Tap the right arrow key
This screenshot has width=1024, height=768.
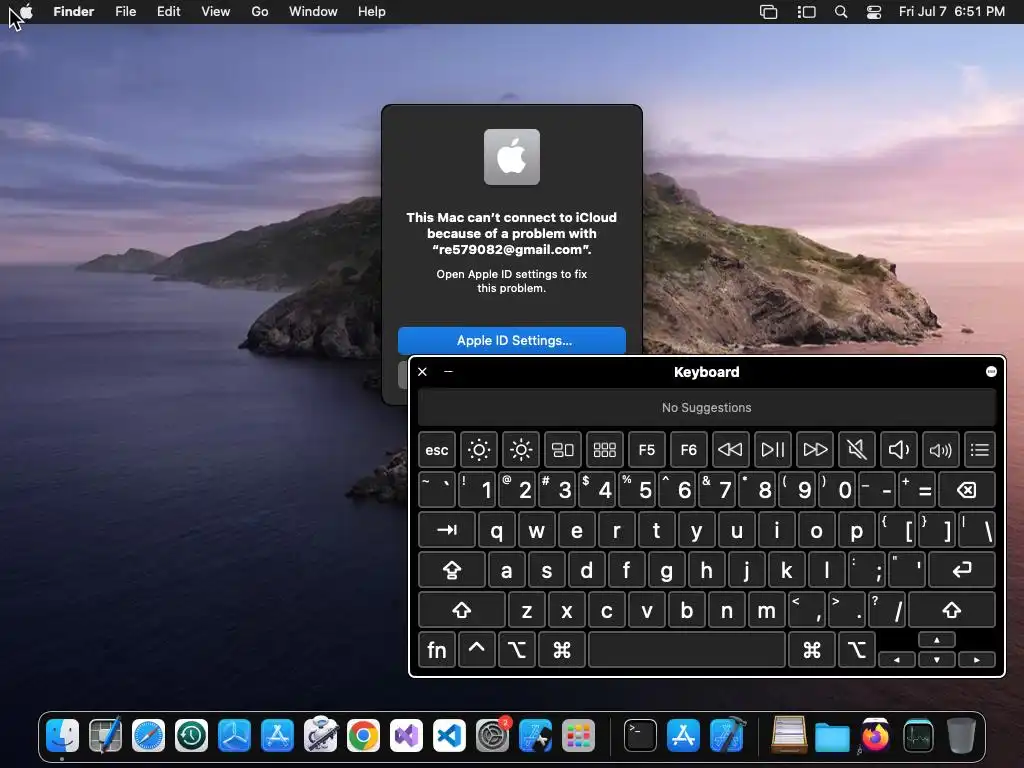(976, 660)
